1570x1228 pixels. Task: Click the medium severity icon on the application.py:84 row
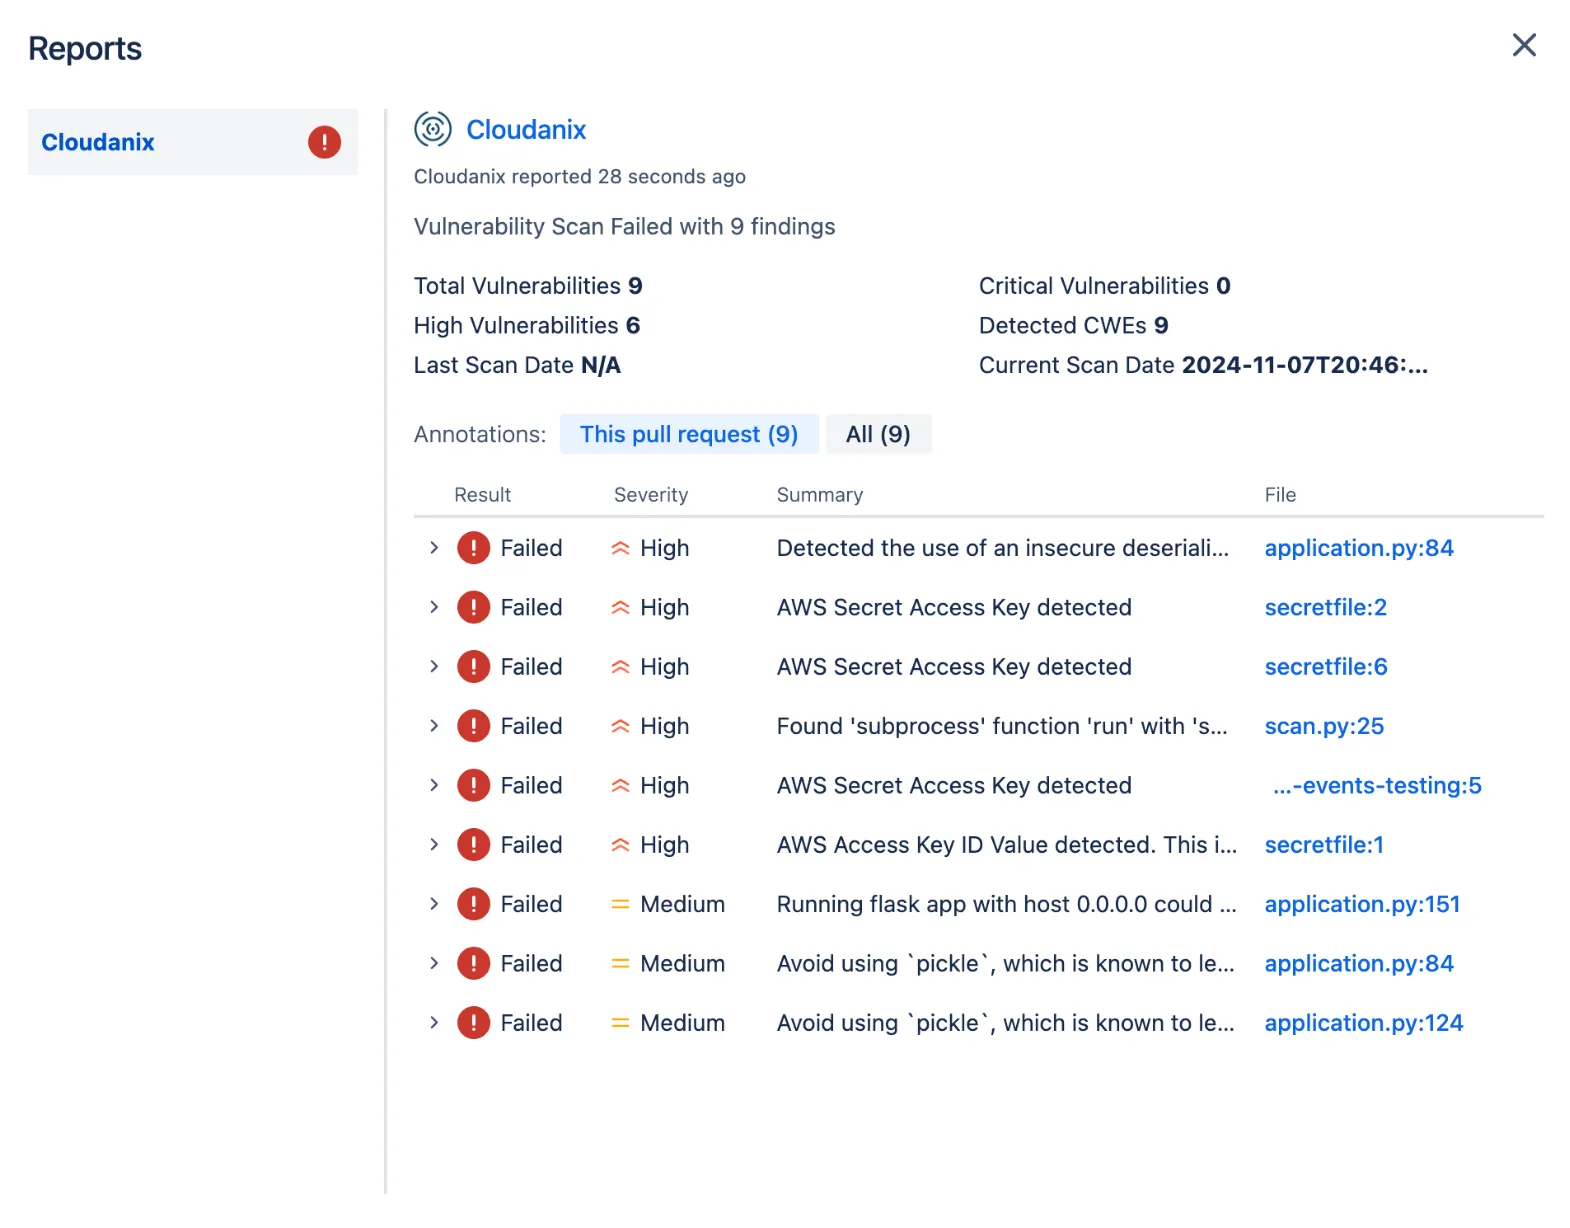coord(620,963)
